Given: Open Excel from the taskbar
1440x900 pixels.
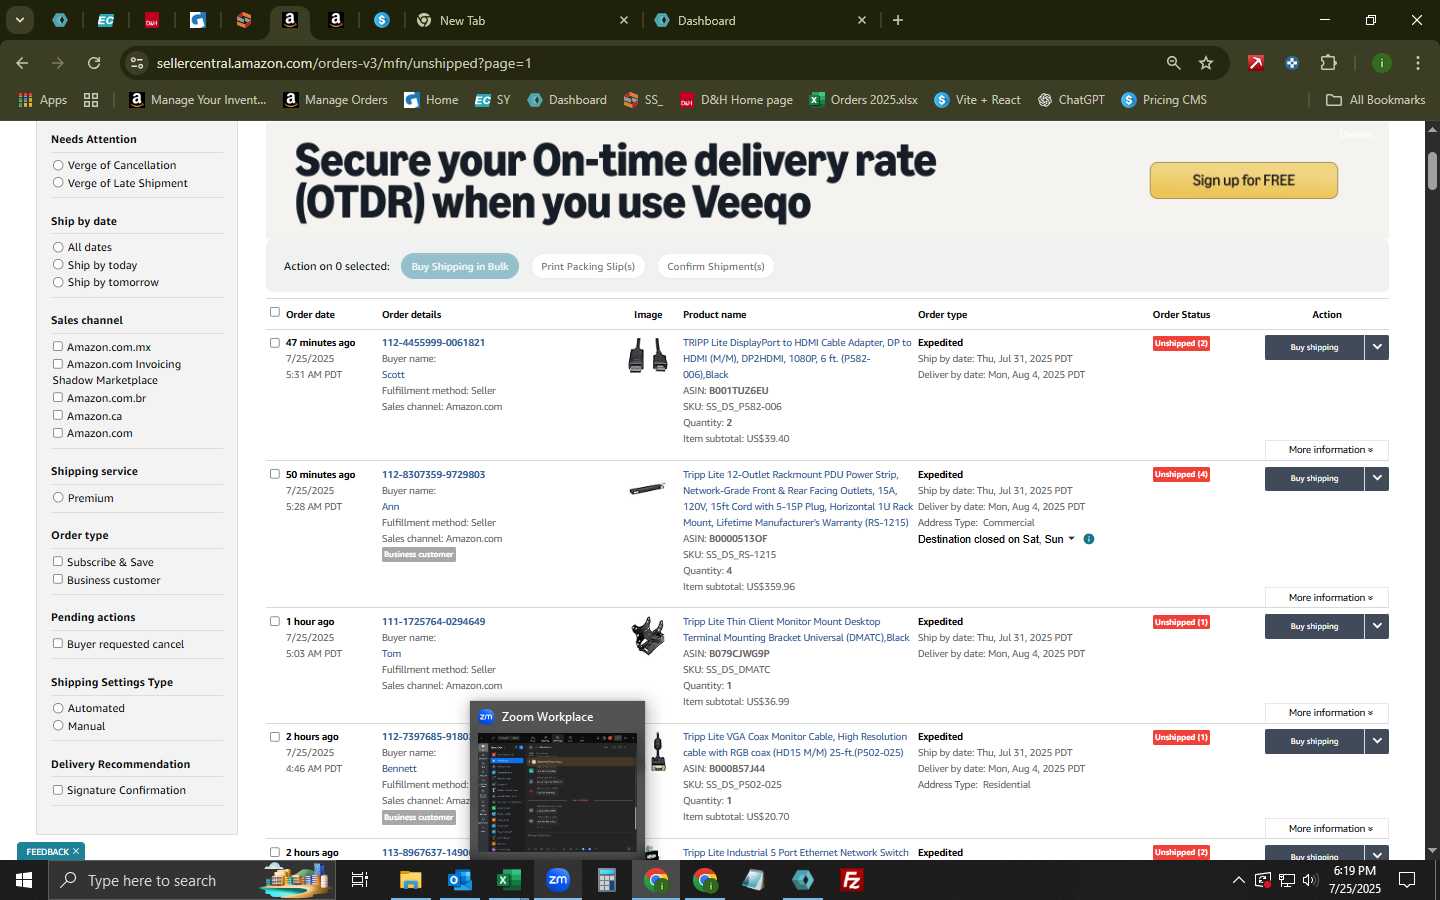Looking at the screenshot, I should click(x=509, y=880).
